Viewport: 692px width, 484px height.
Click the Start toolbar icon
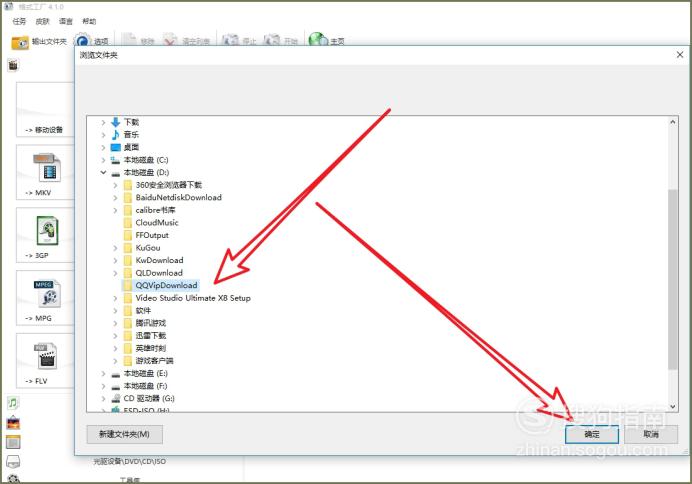coord(271,40)
